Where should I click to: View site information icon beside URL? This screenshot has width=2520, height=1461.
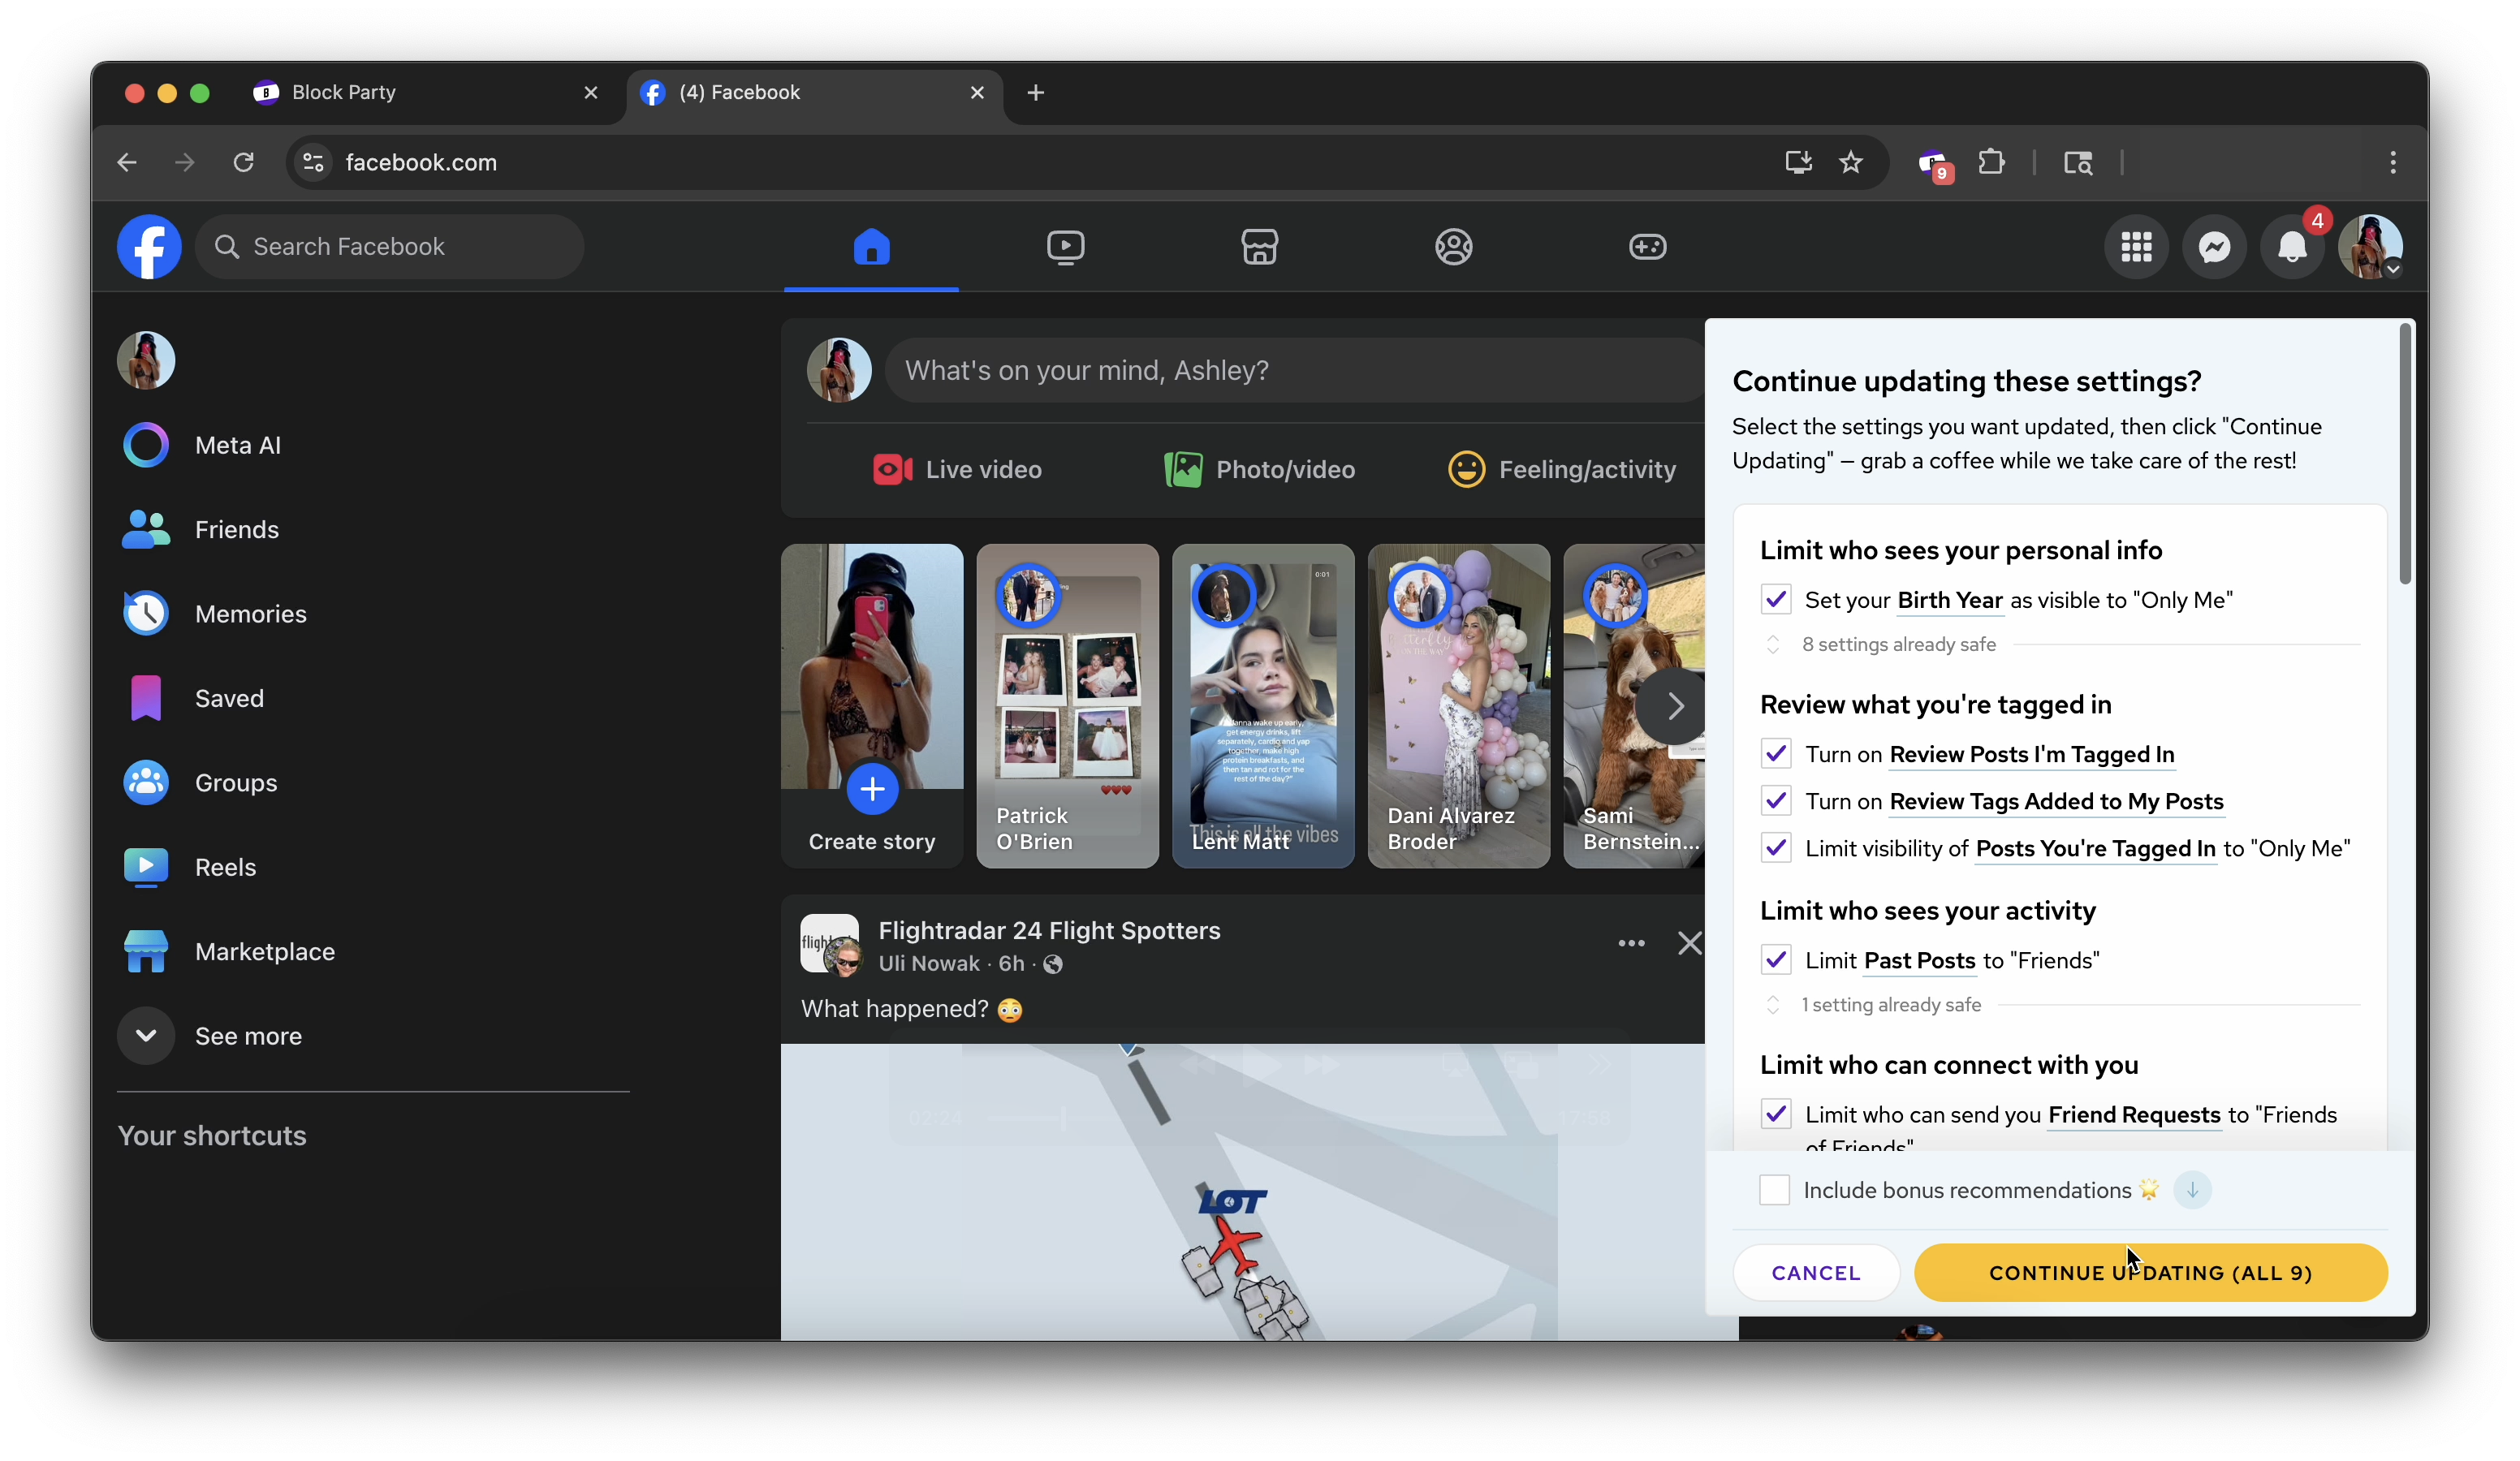pyautogui.click(x=314, y=162)
